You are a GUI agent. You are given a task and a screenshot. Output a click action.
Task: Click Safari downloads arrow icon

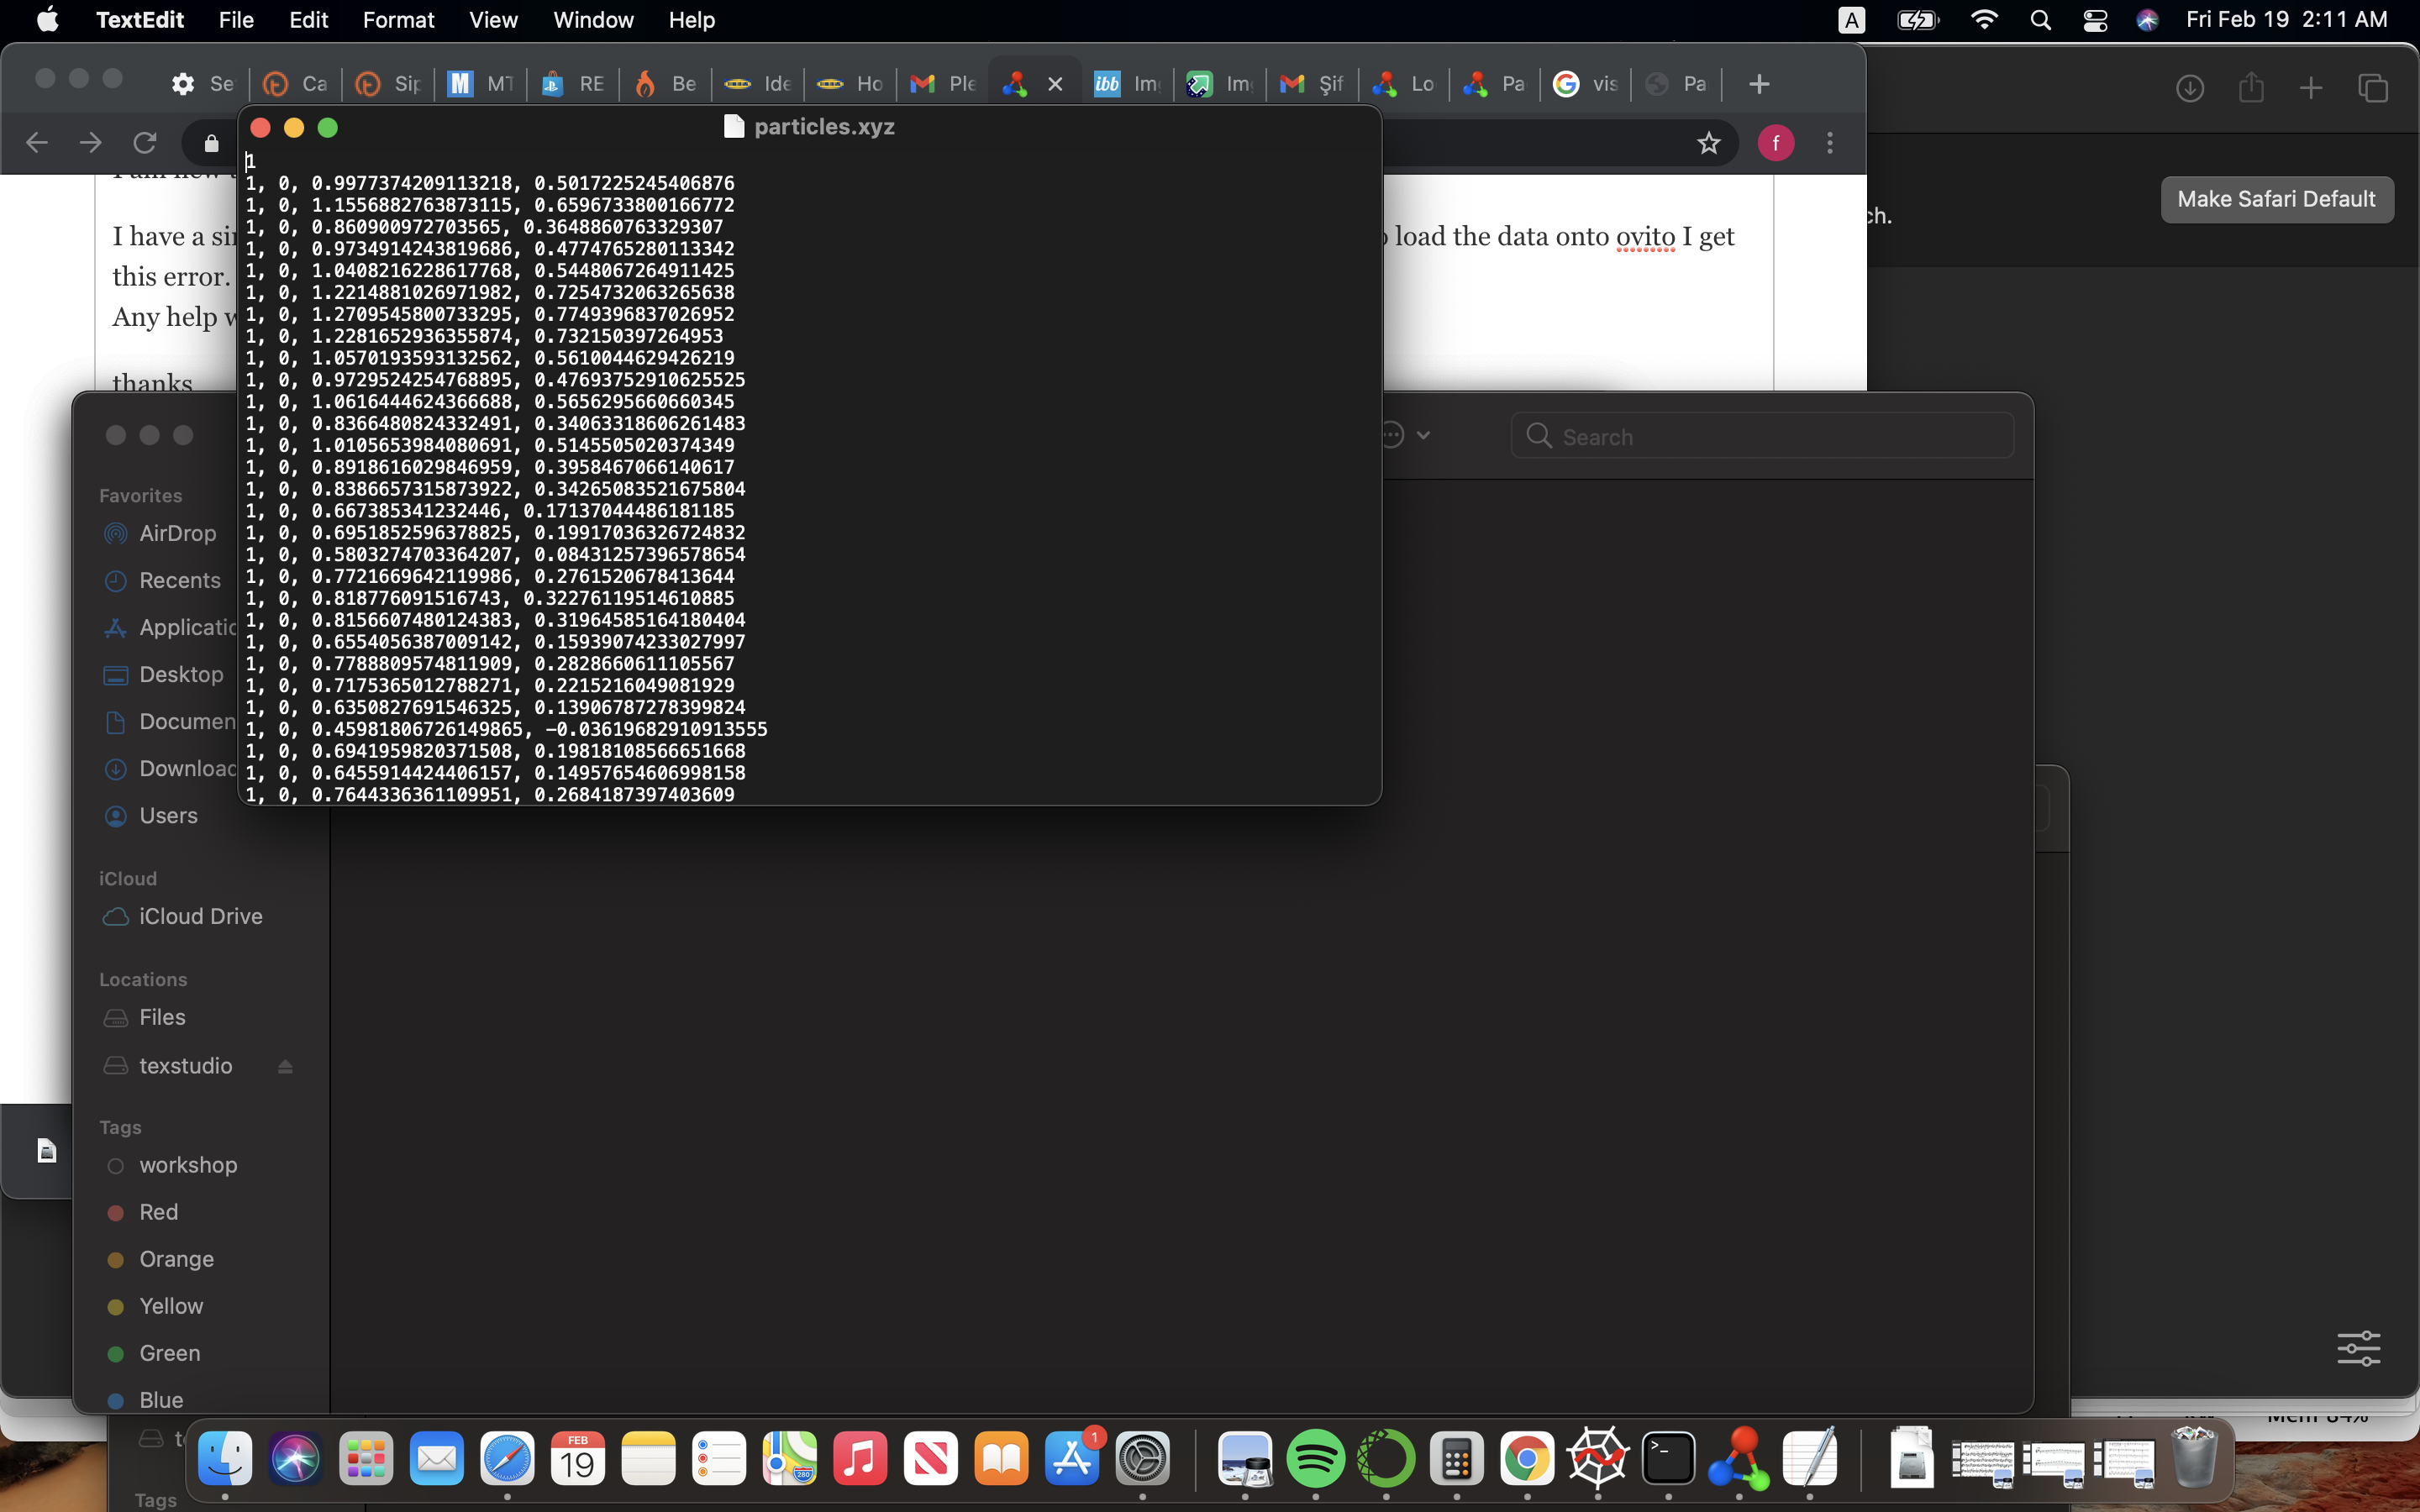[2189, 88]
